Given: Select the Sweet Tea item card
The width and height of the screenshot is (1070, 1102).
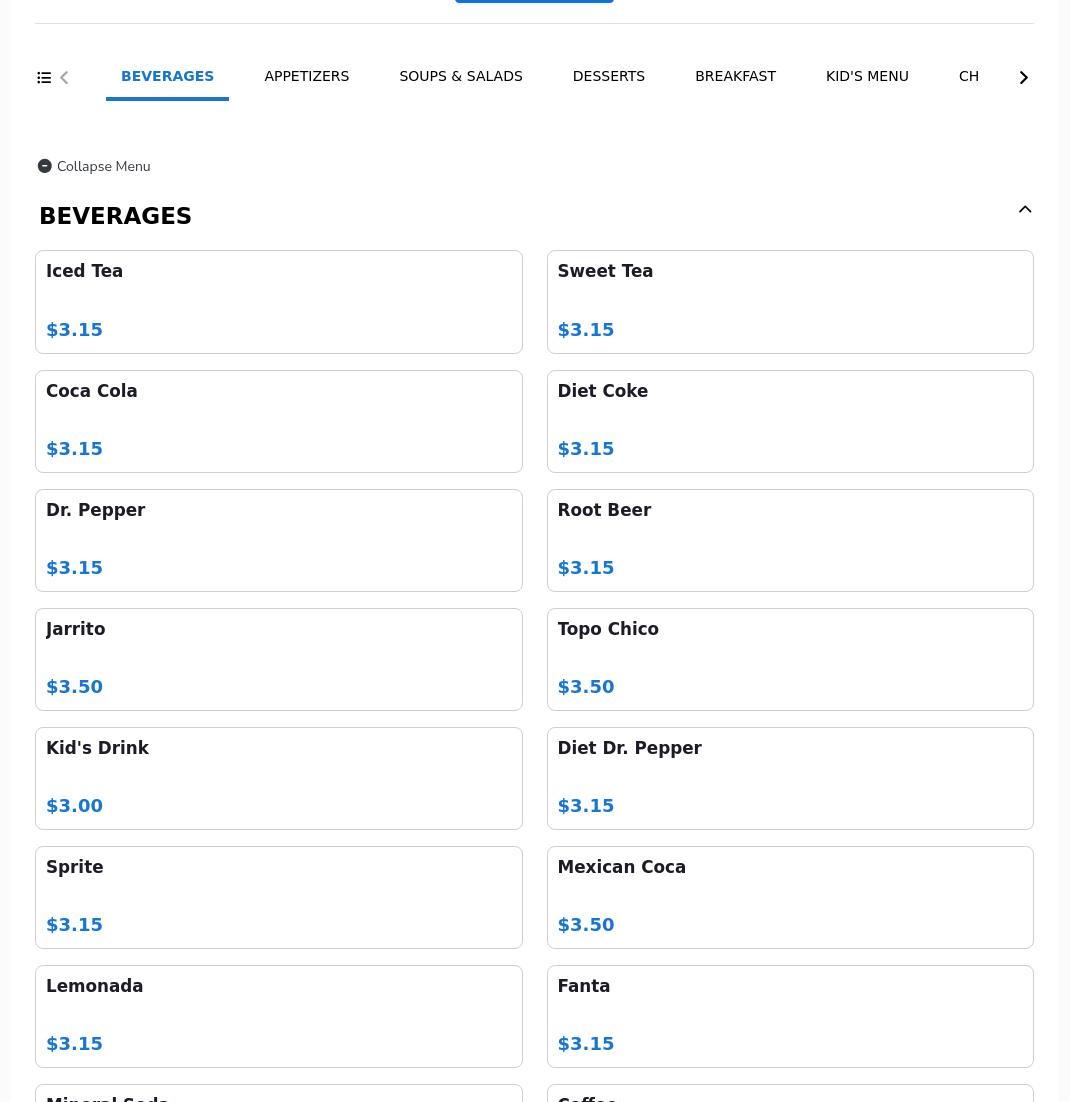Looking at the screenshot, I should 790,302.
